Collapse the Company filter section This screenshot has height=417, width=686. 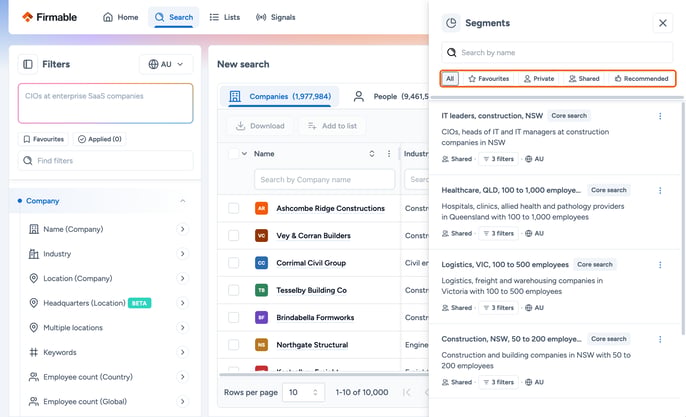coord(182,201)
